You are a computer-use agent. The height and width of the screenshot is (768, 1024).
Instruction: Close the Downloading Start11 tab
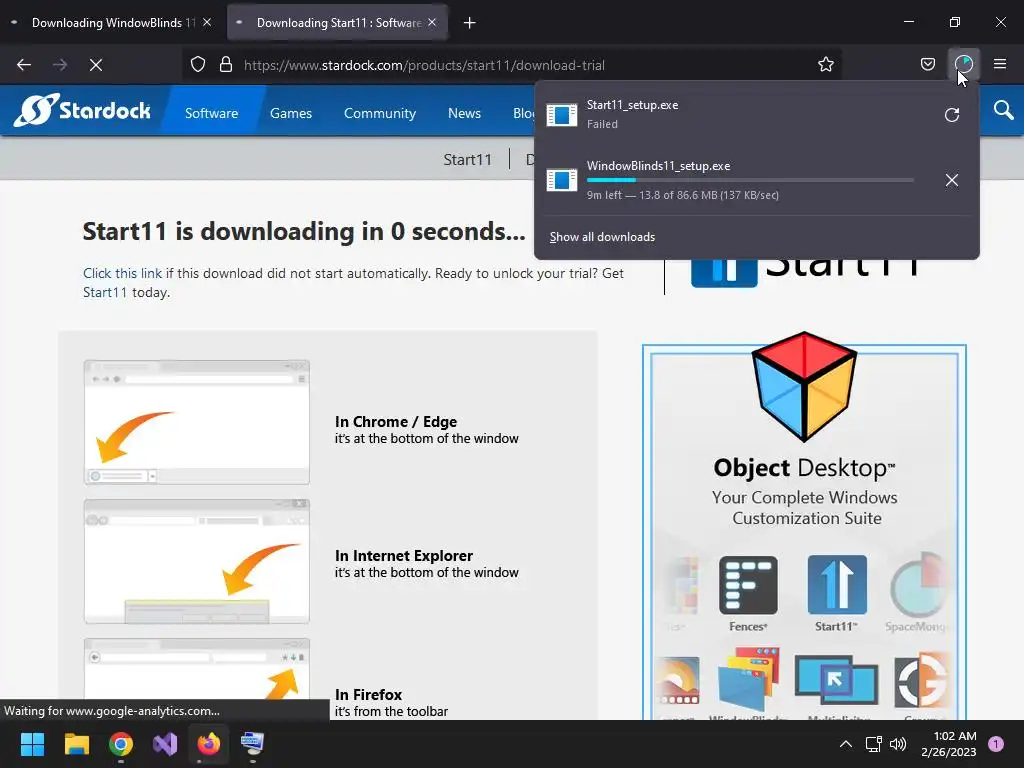pyautogui.click(x=432, y=22)
